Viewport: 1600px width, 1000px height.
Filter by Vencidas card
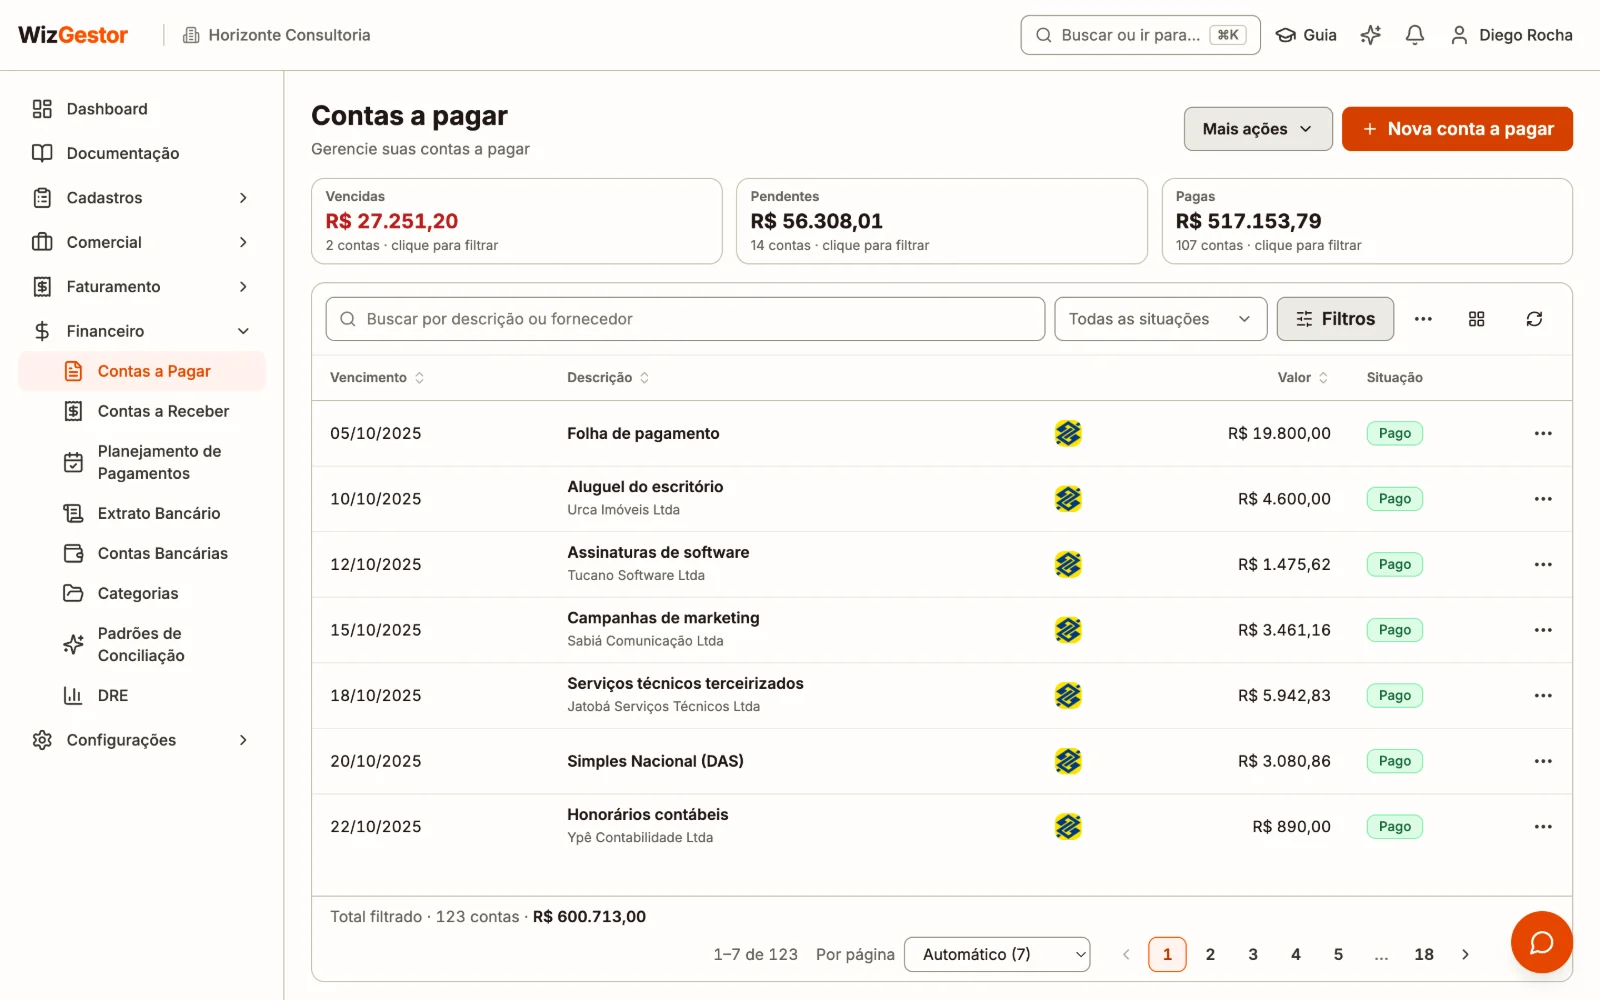[x=516, y=221]
